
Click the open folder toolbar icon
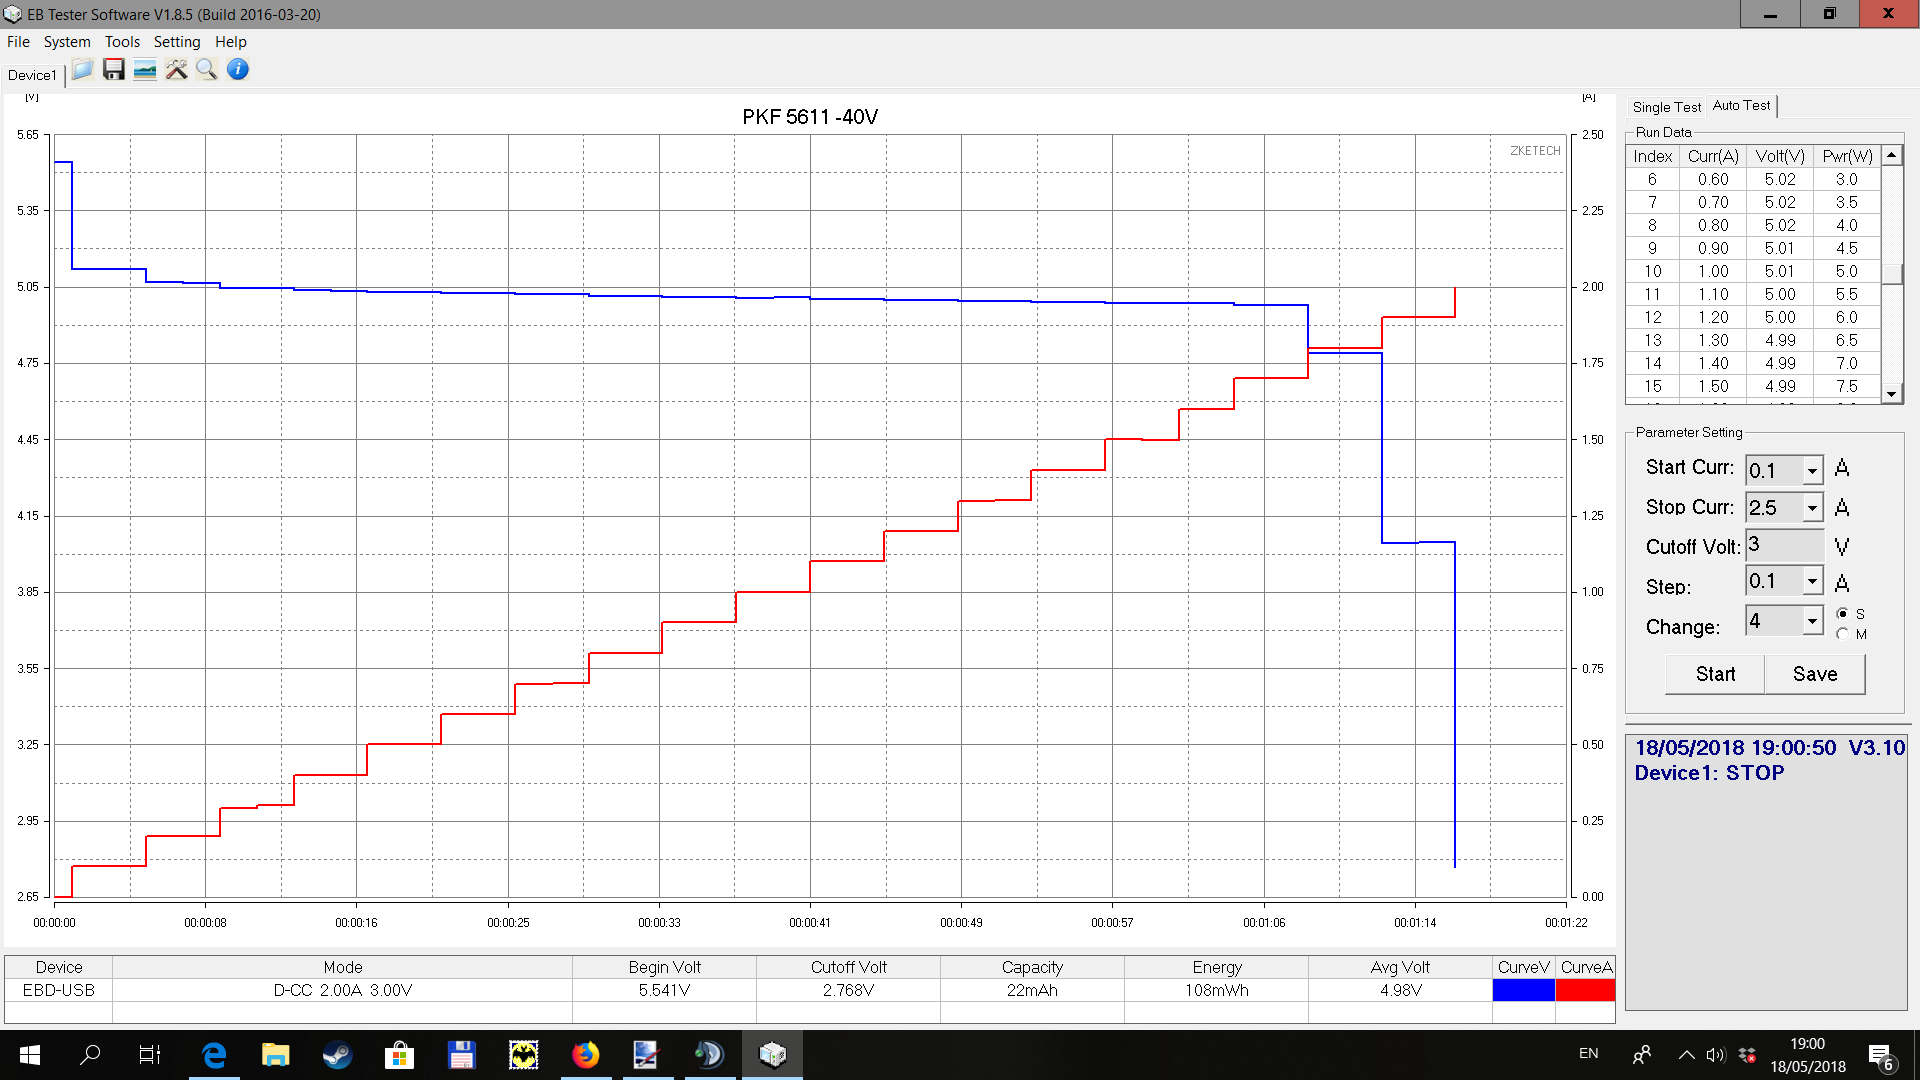click(x=83, y=70)
